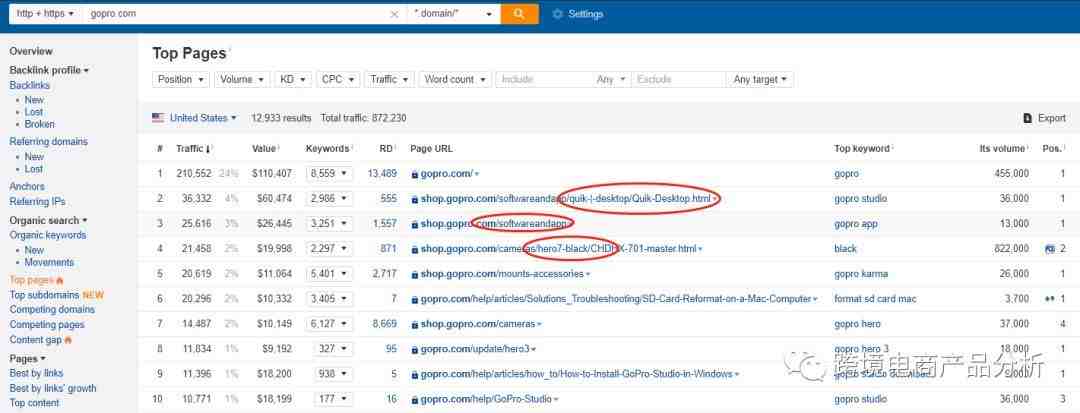Image resolution: width=1080 pixels, height=413 pixels.
Task: Click the Export button
Action: tap(1045, 118)
